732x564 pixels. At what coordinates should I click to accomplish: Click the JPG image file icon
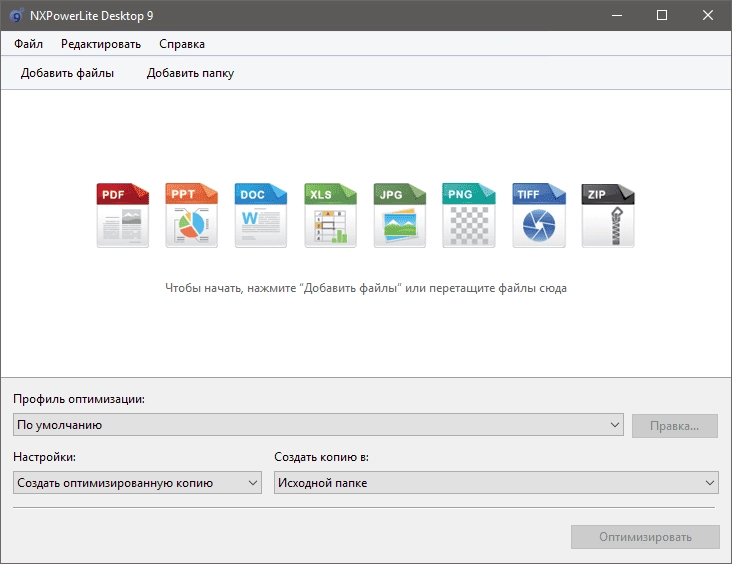pyautogui.click(x=400, y=215)
